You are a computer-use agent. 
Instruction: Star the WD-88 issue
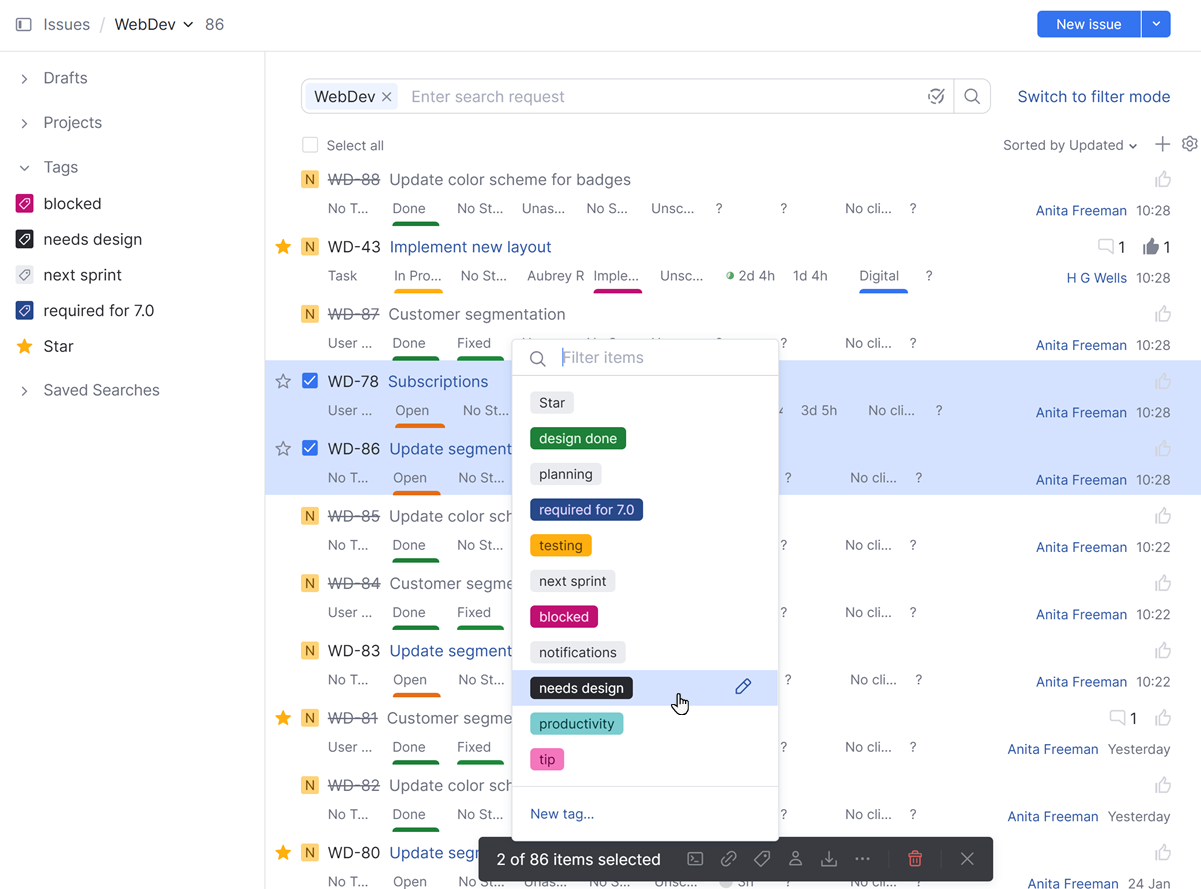(x=283, y=179)
